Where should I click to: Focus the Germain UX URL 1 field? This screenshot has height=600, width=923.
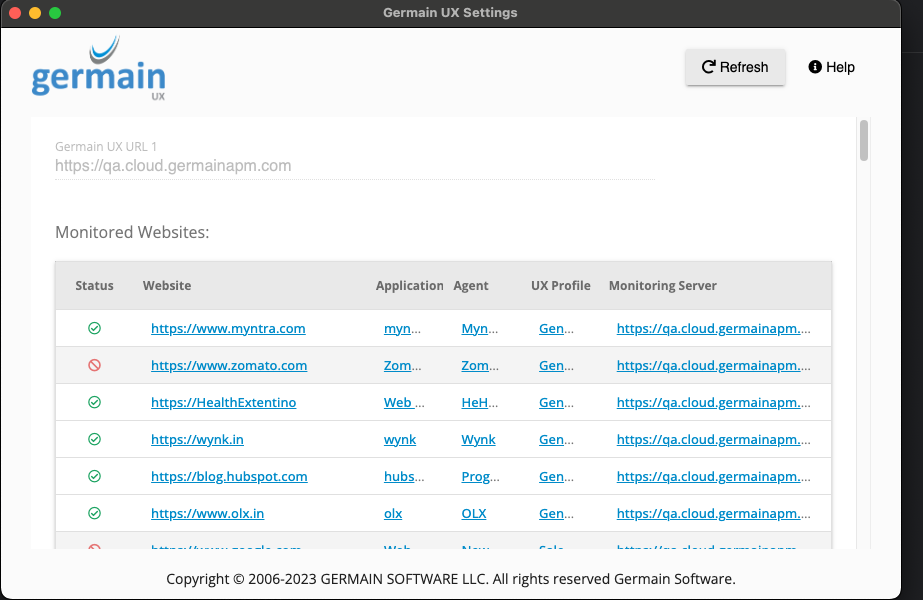(x=355, y=166)
